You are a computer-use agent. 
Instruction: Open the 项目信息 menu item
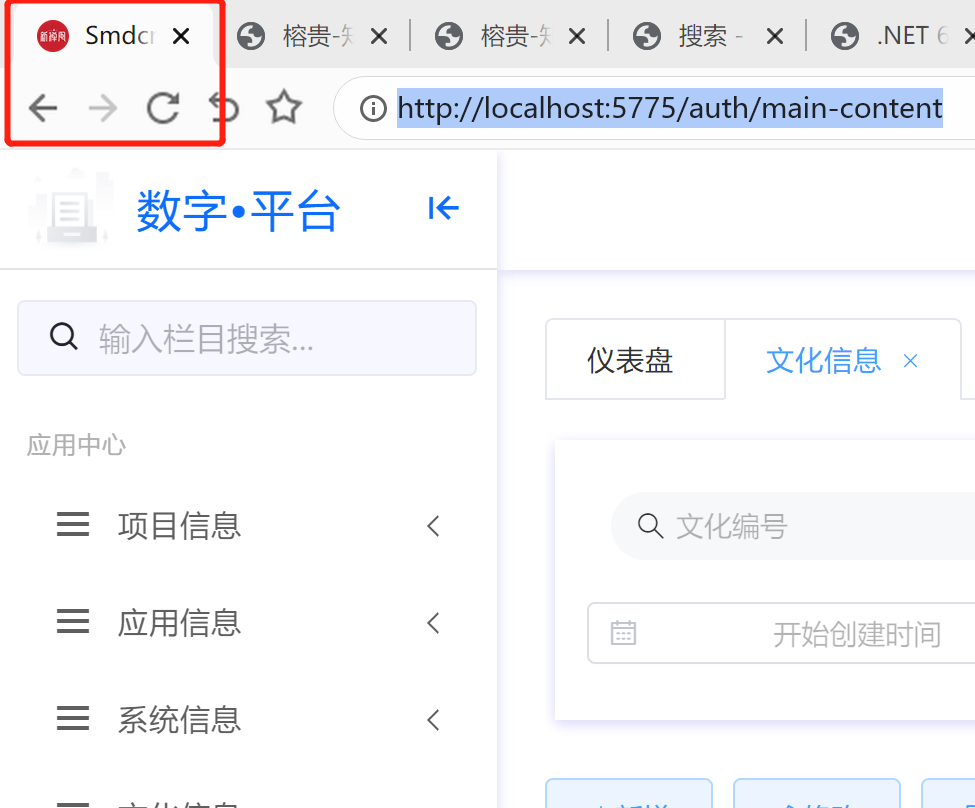[248, 526]
